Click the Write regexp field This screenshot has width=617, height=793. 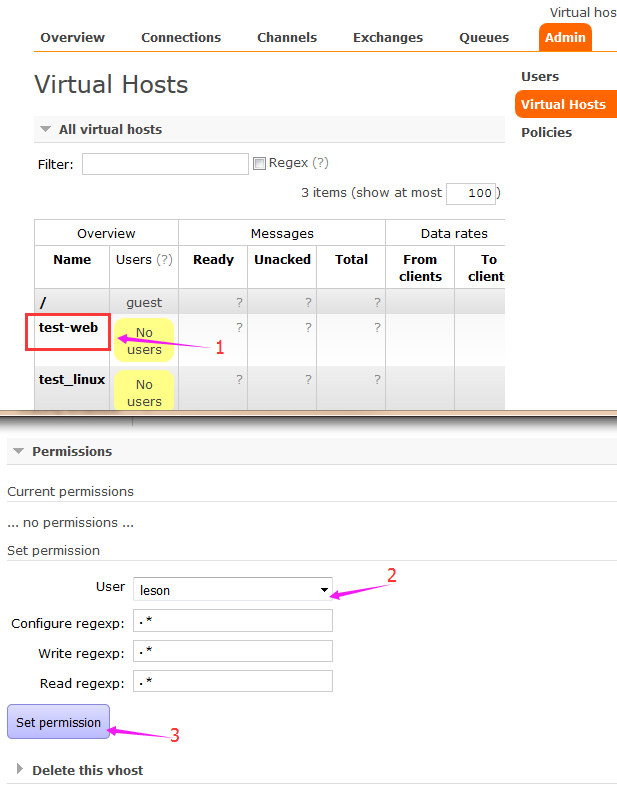(233, 651)
